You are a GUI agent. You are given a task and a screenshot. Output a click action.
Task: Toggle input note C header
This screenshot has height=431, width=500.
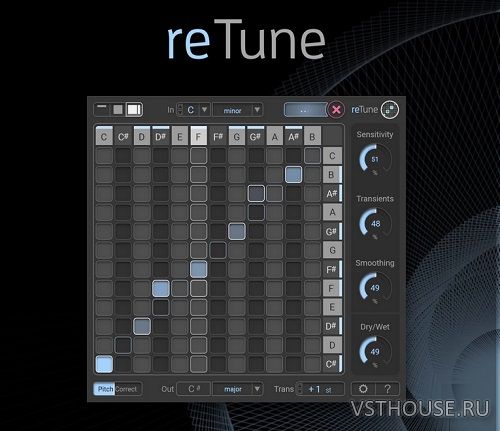click(104, 136)
